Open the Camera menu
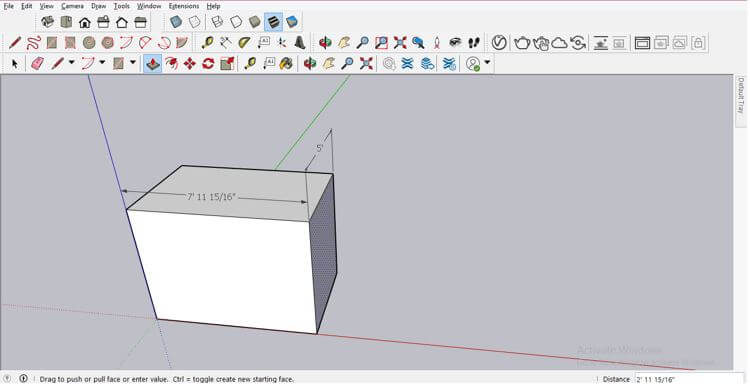The image size is (750, 386). [x=72, y=6]
